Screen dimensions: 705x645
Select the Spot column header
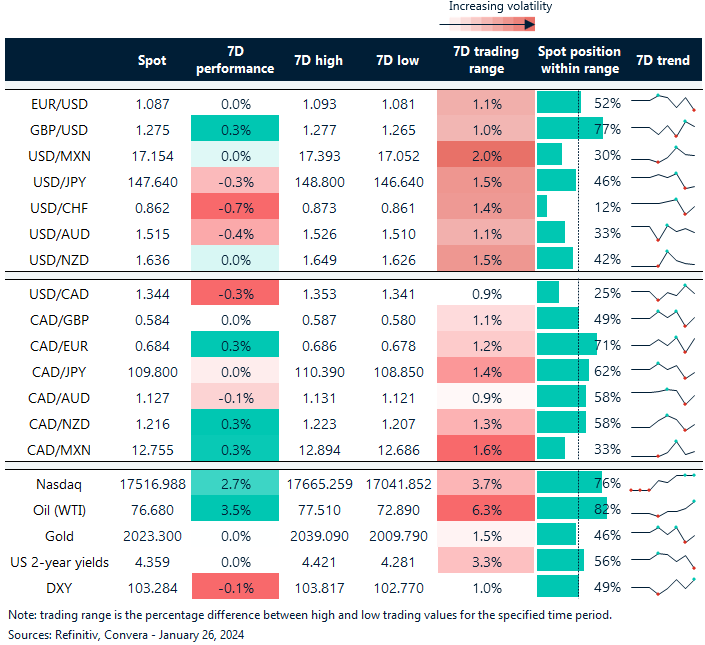click(x=152, y=60)
